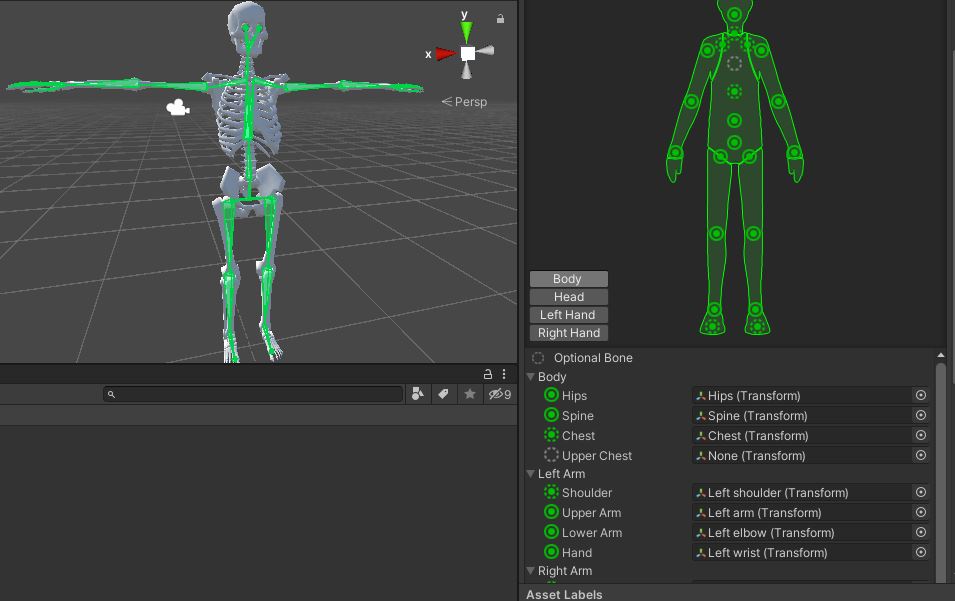Open object picker for Left elbow field

921,532
